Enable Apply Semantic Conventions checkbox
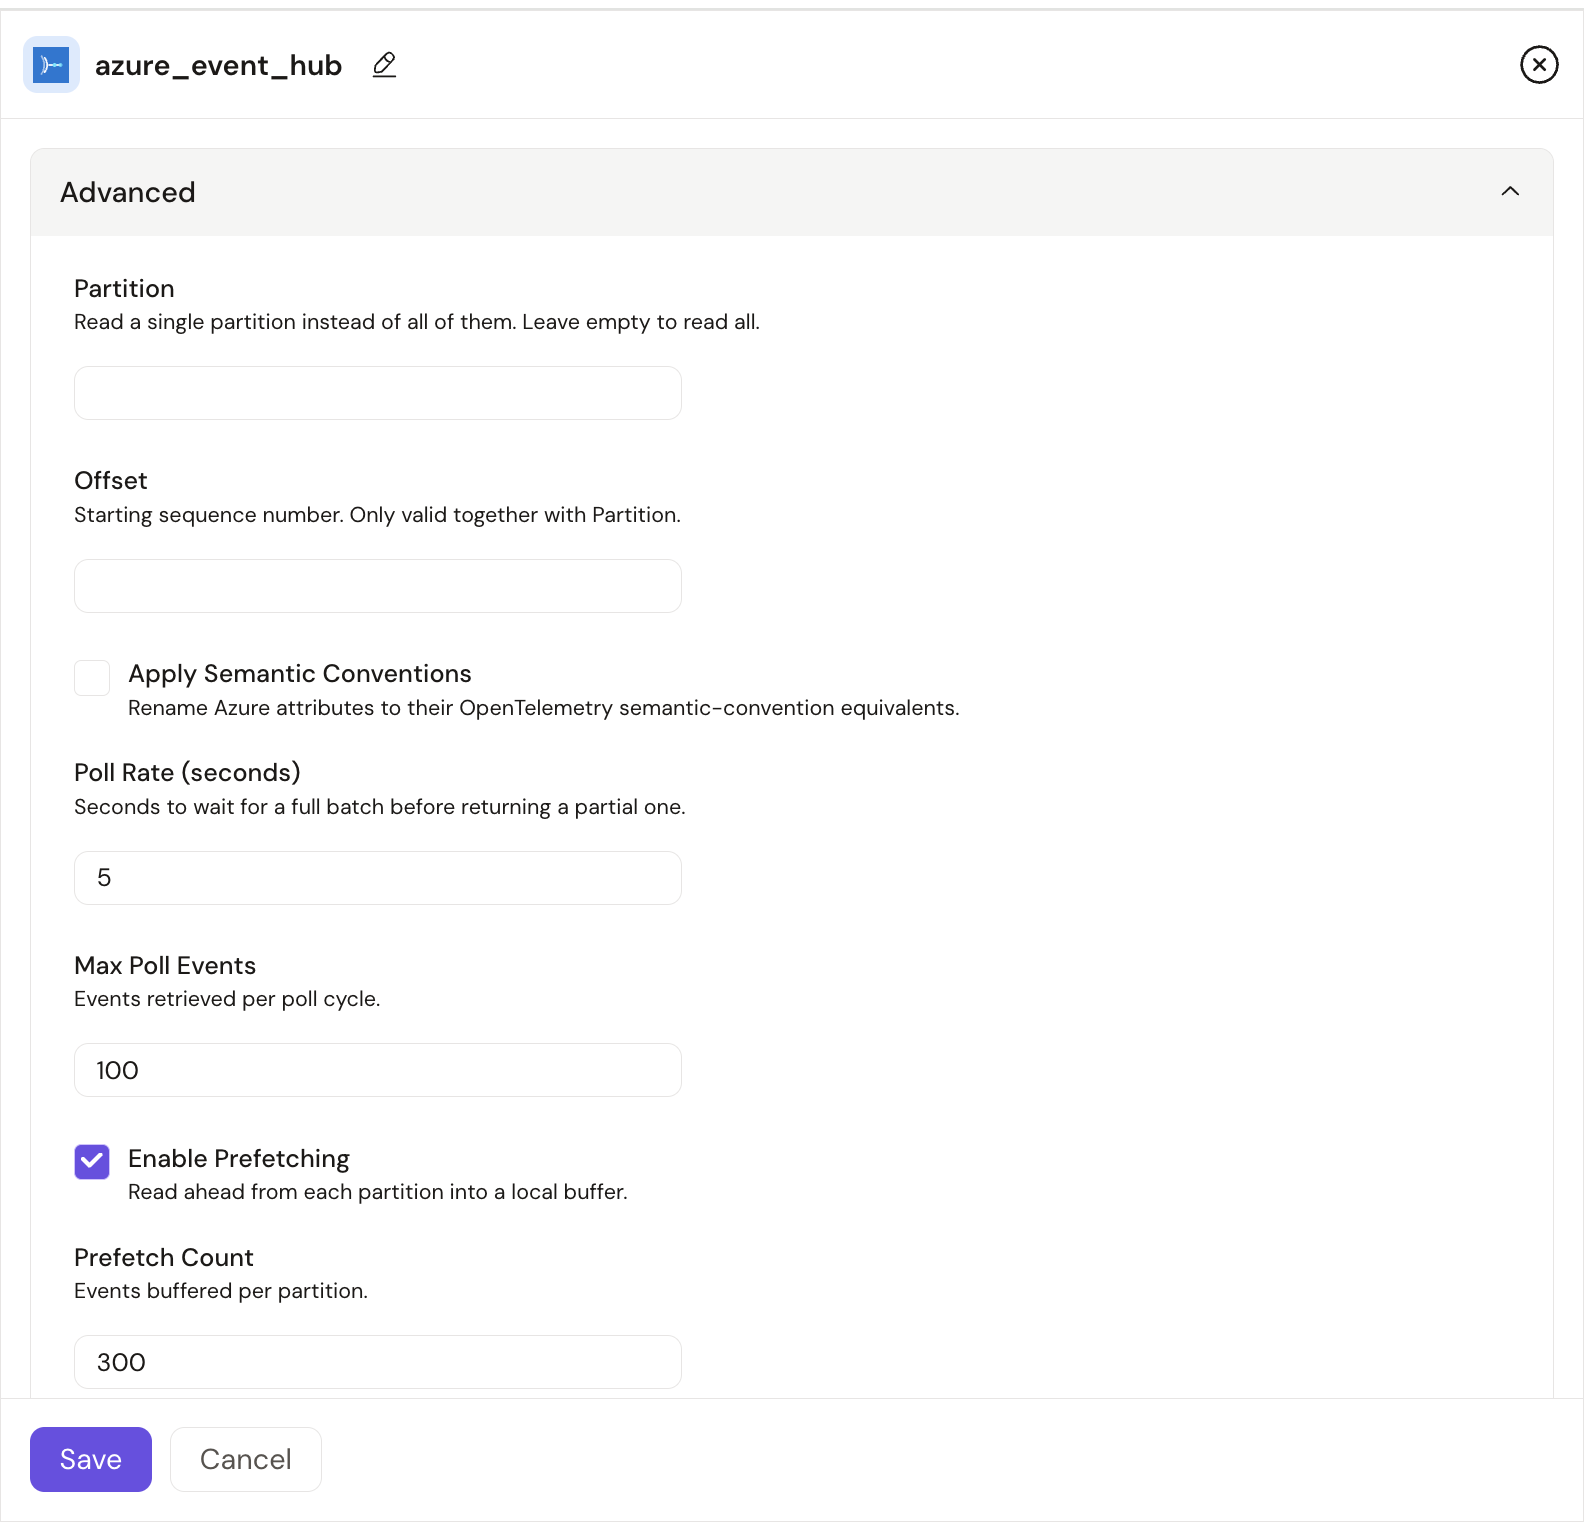 (x=92, y=678)
